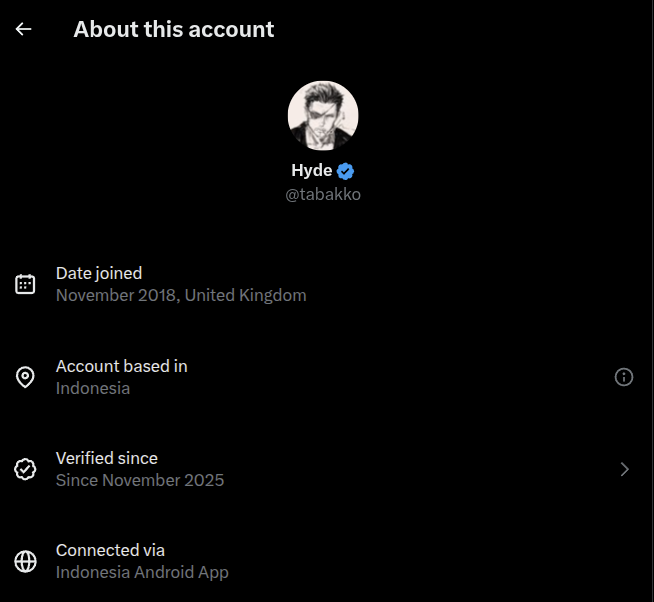The height and width of the screenshot is (602, 654).
Task: Select the Connected via label
Action: [110, 550]
